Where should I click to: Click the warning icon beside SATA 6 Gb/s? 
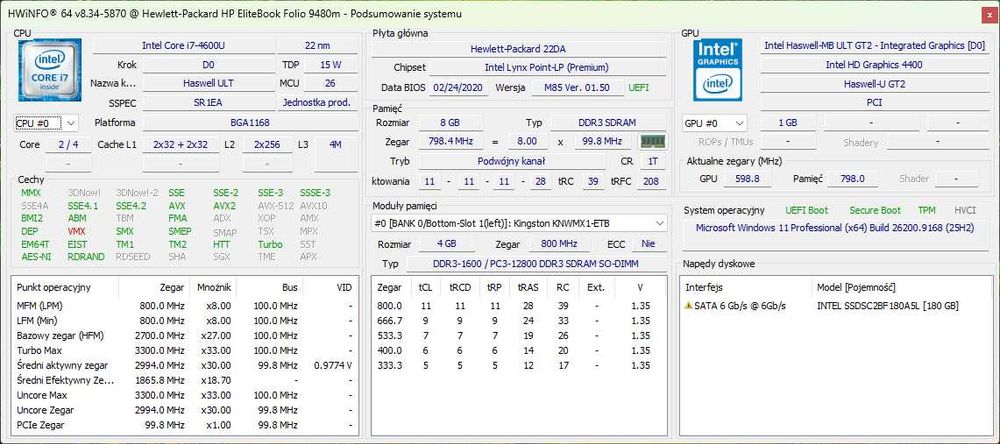pos(689,306)
